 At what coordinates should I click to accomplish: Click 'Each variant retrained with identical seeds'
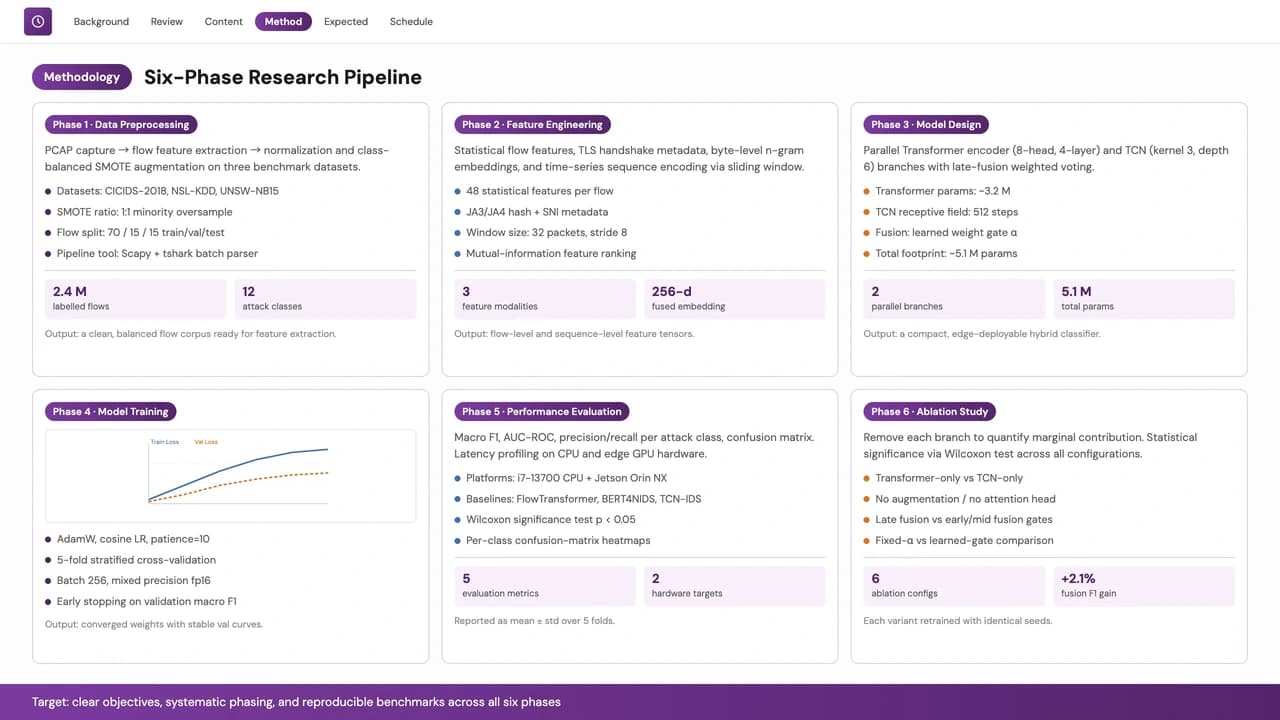[x=958, y=621]
